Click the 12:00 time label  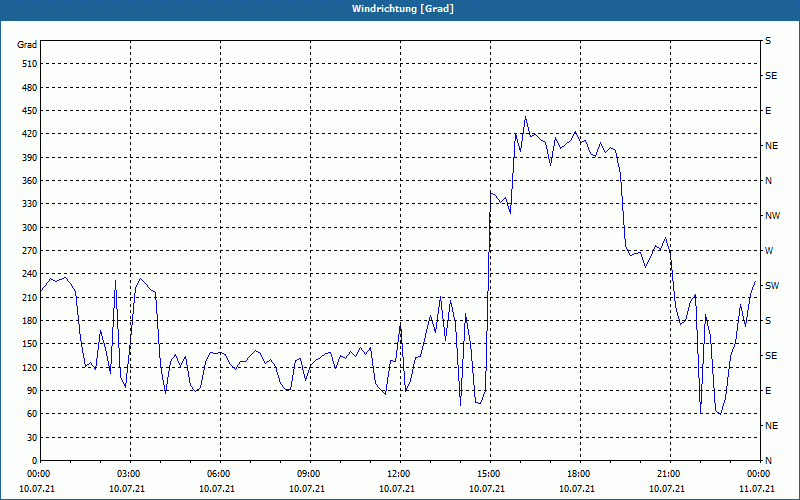(397, 474)
